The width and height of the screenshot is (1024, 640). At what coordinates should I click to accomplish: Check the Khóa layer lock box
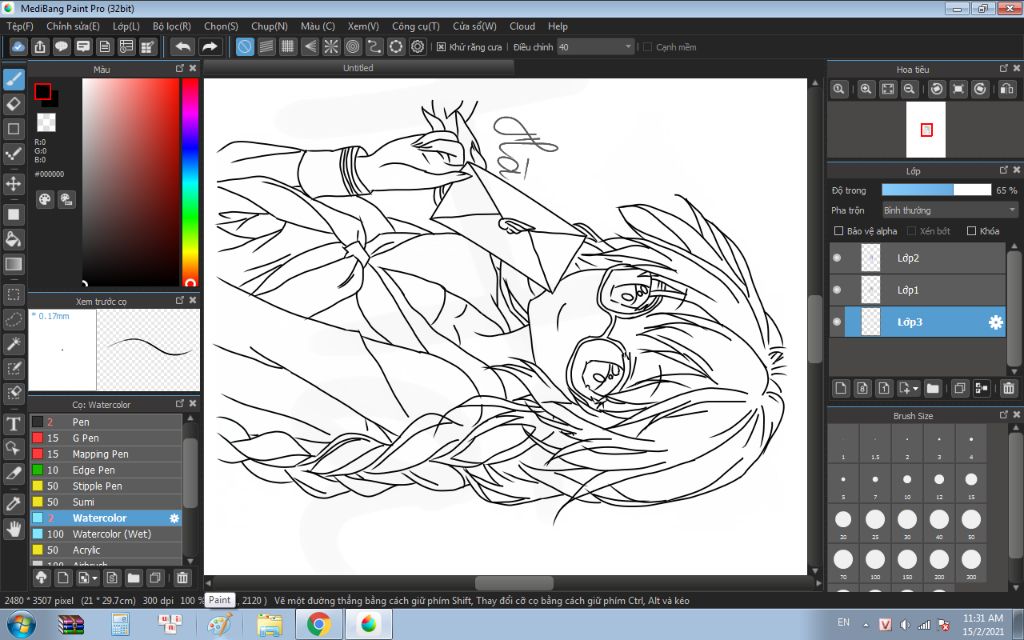[971, 231]
